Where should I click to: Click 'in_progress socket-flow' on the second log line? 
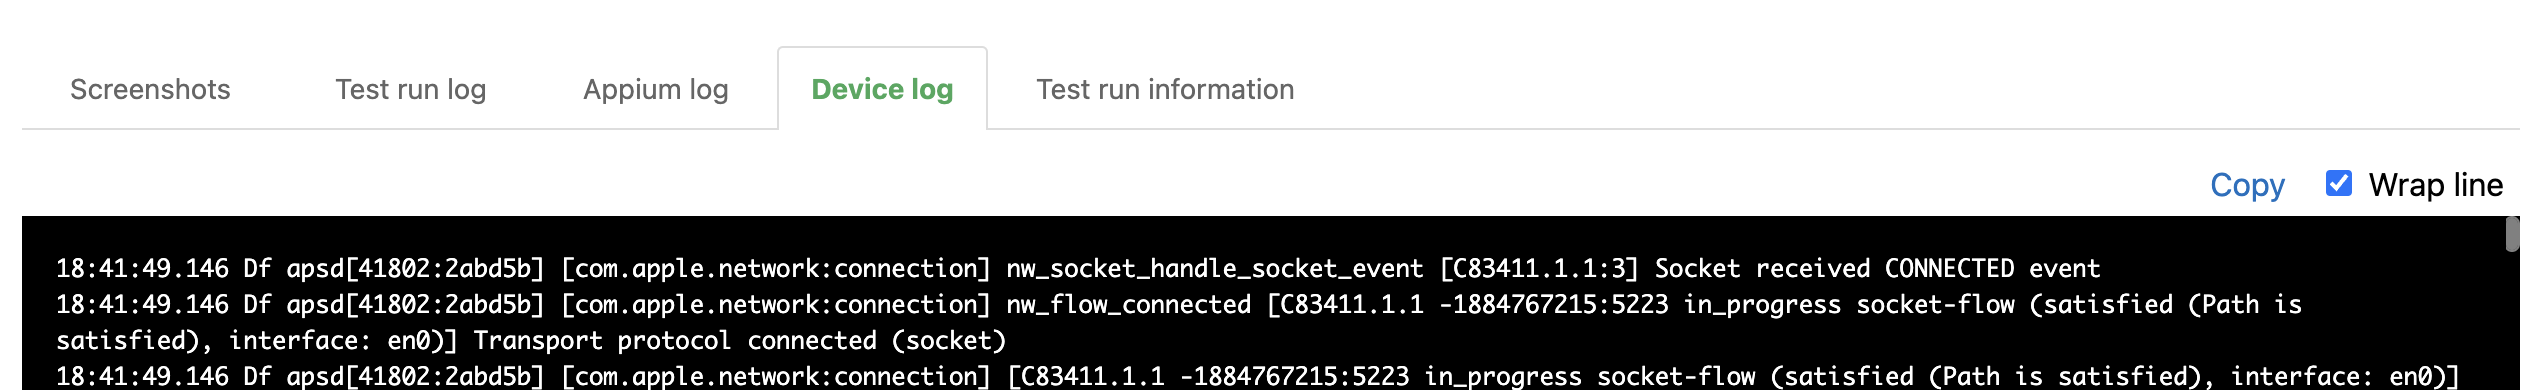pos(1849,304)
